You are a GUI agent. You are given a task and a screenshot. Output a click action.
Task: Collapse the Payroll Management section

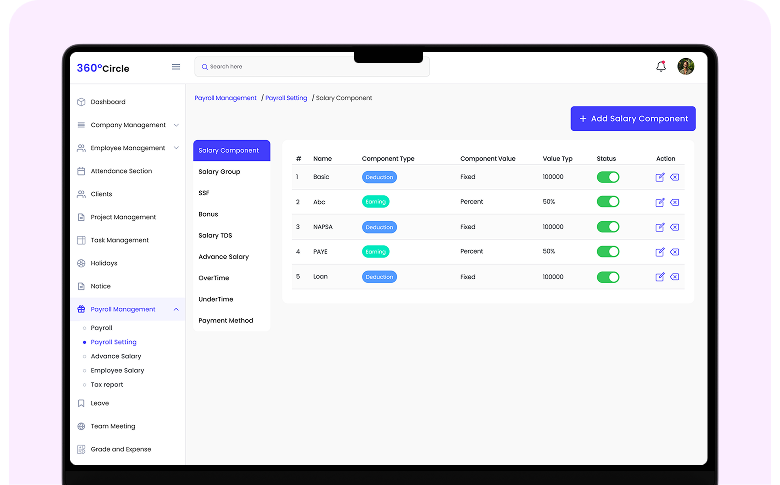[176, 309]
